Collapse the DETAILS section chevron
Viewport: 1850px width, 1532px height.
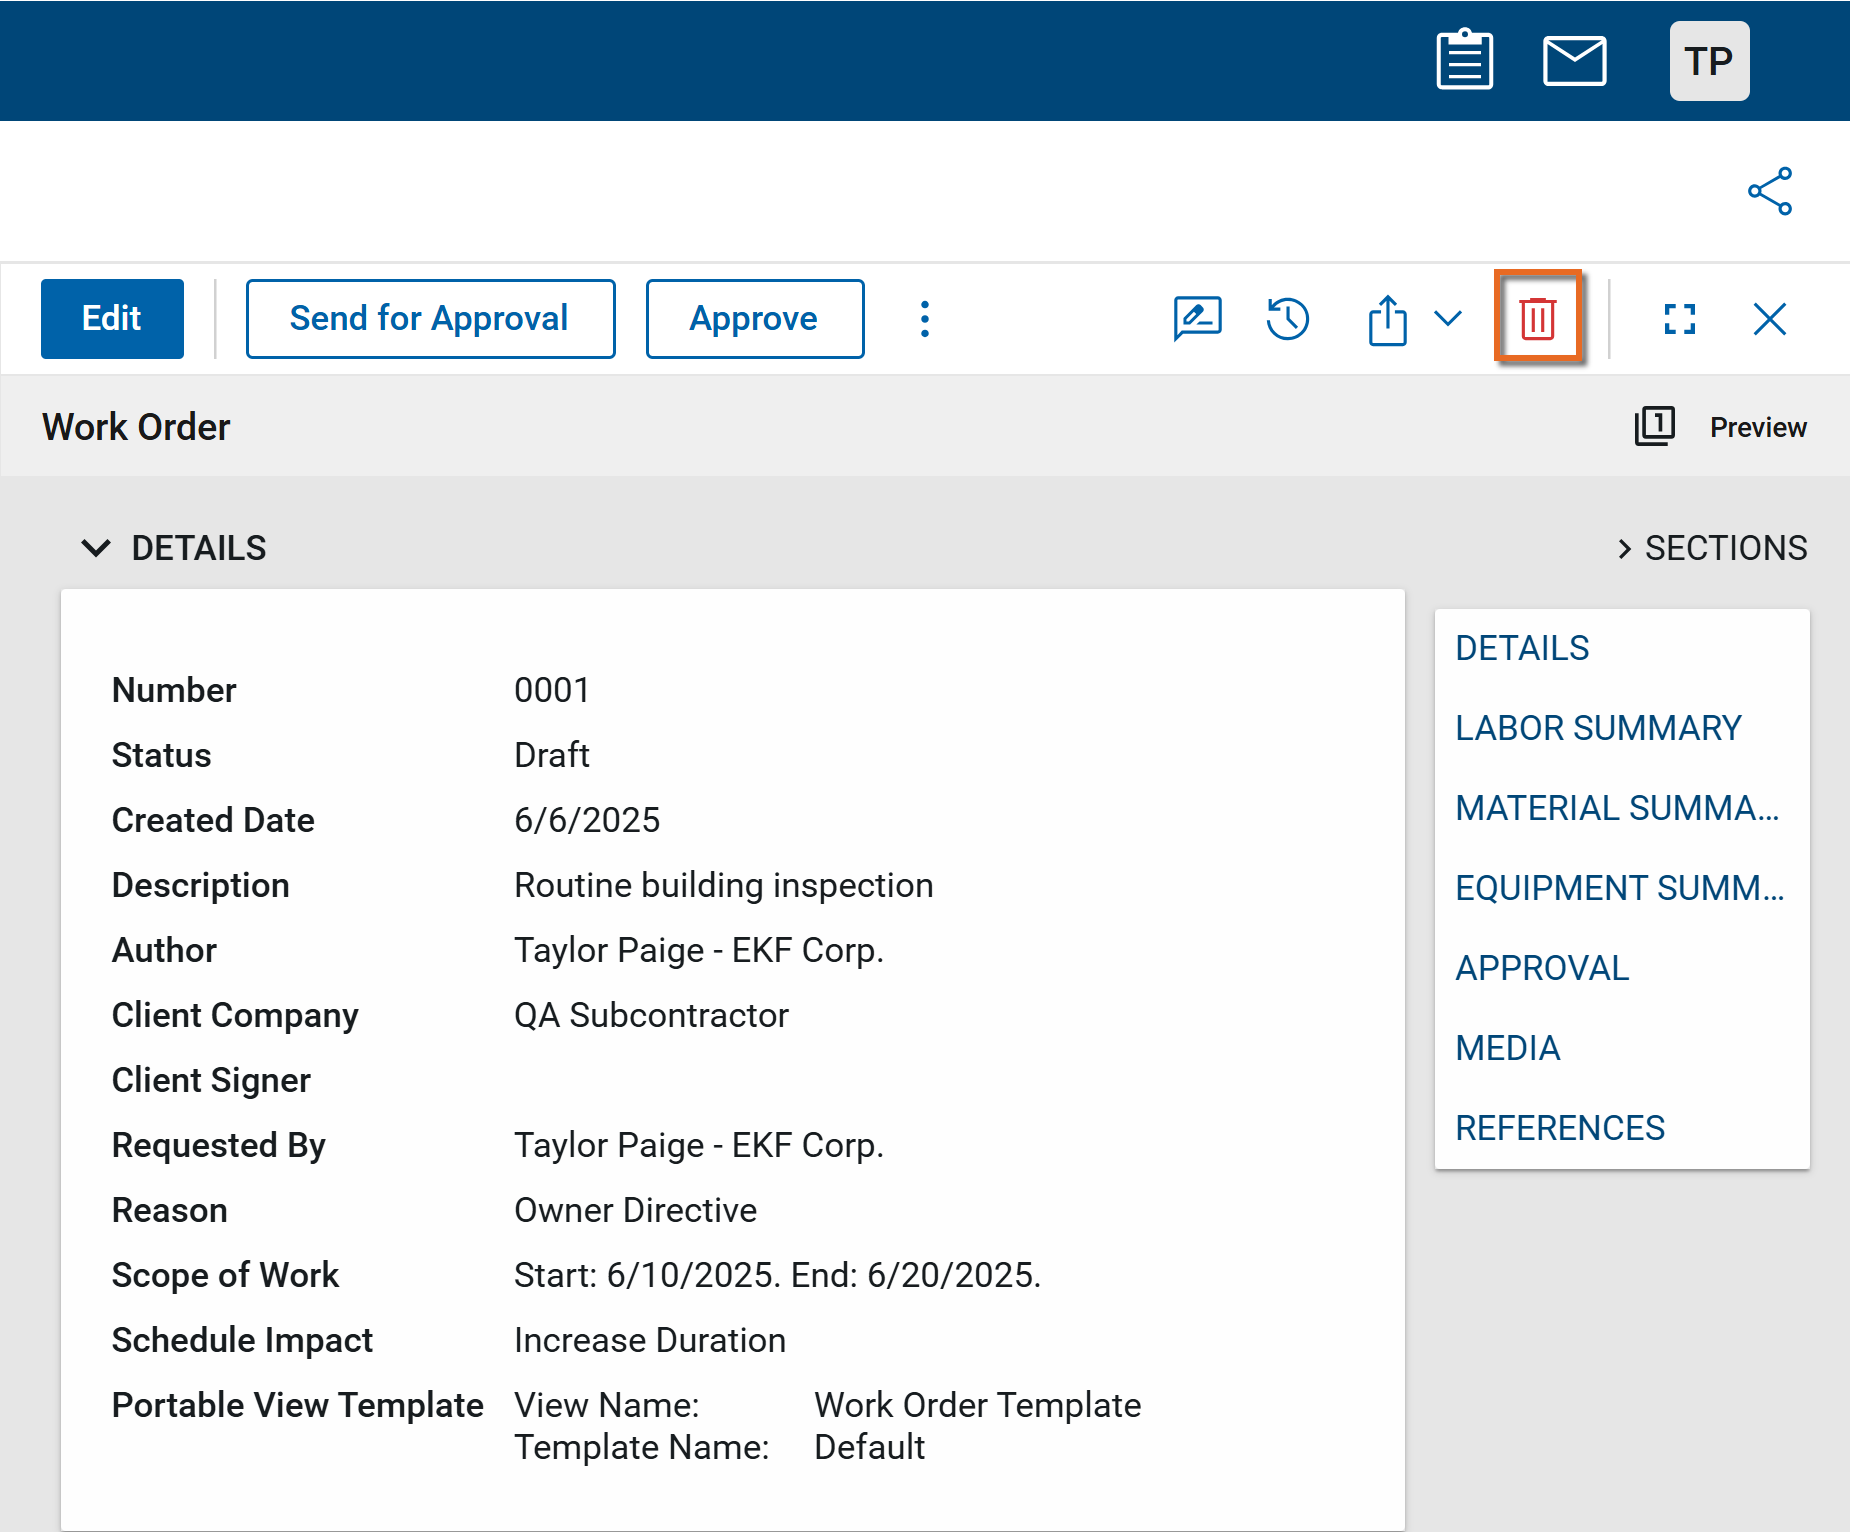[x=96, y=548]
